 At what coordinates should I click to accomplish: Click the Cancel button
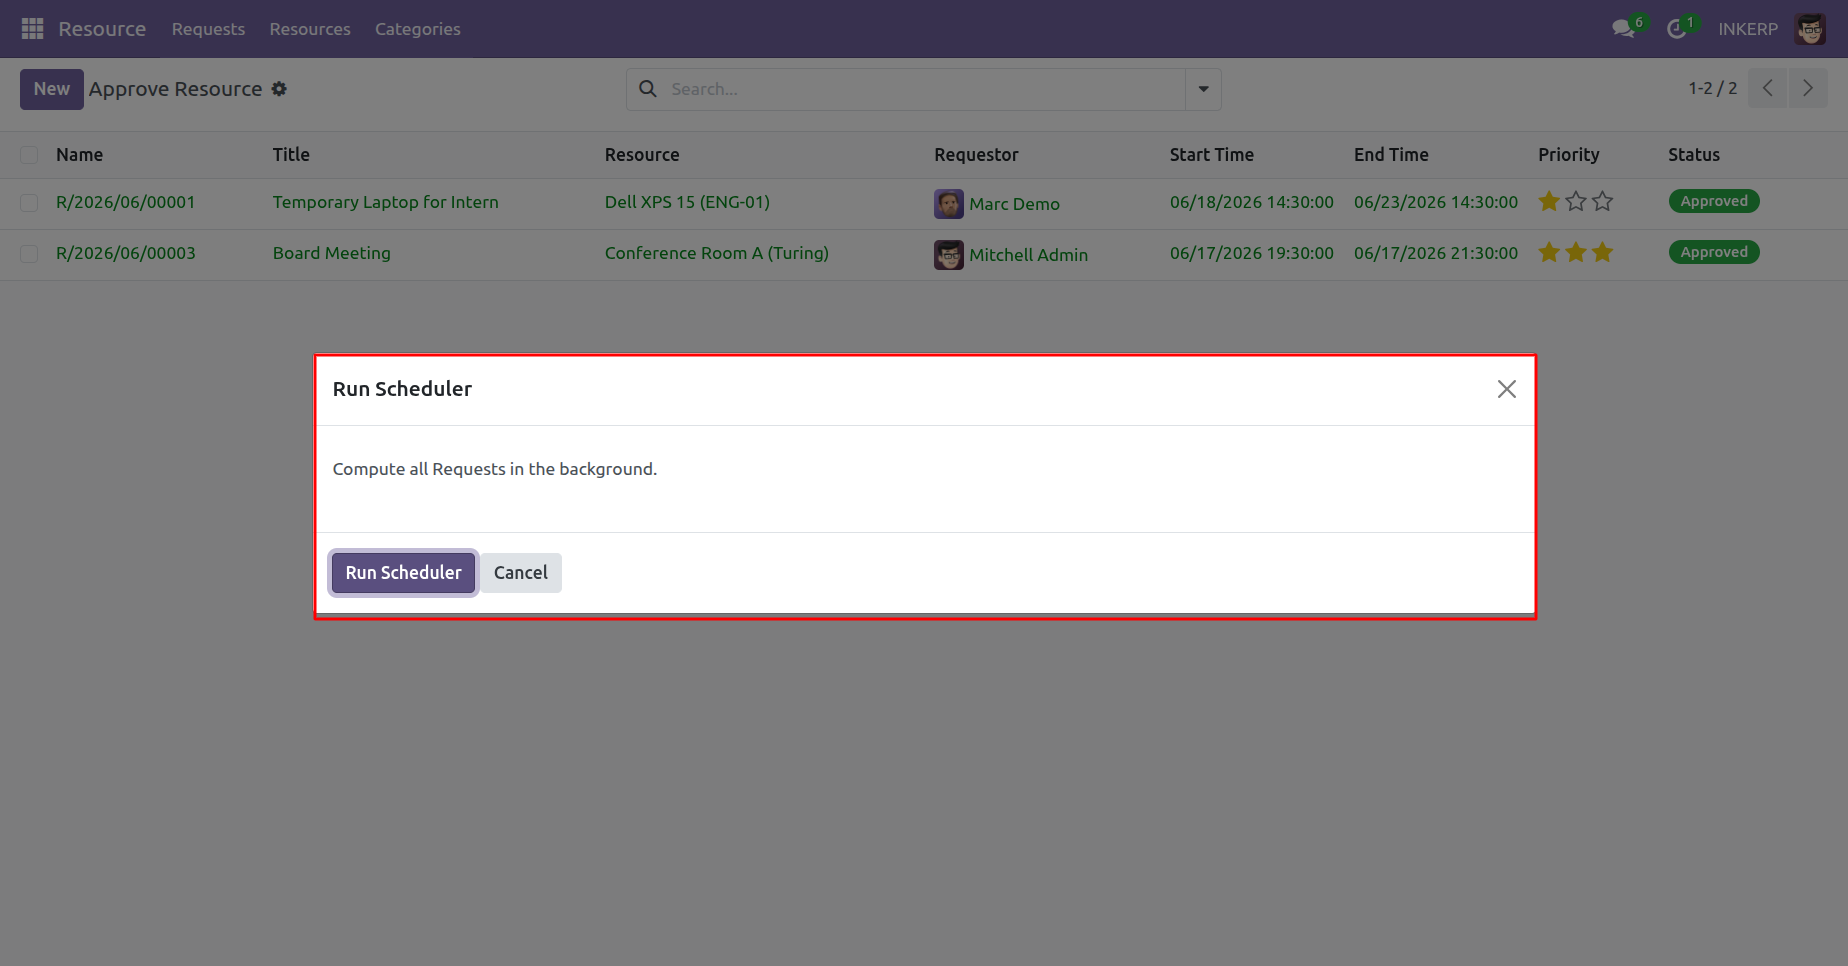click(x=521, y=573)
